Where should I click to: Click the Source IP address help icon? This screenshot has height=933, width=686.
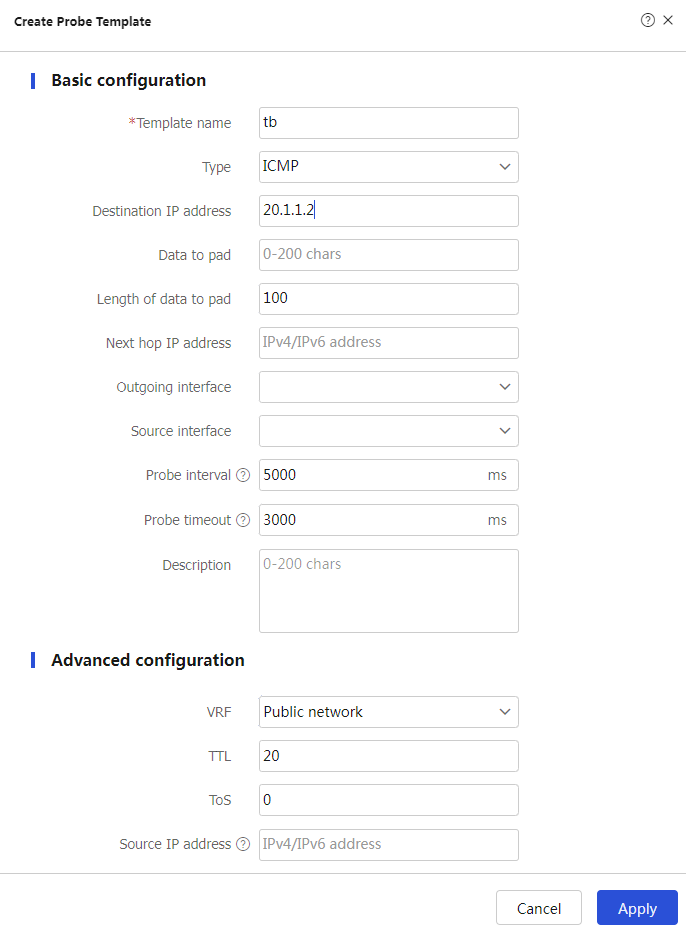[243, 844]
